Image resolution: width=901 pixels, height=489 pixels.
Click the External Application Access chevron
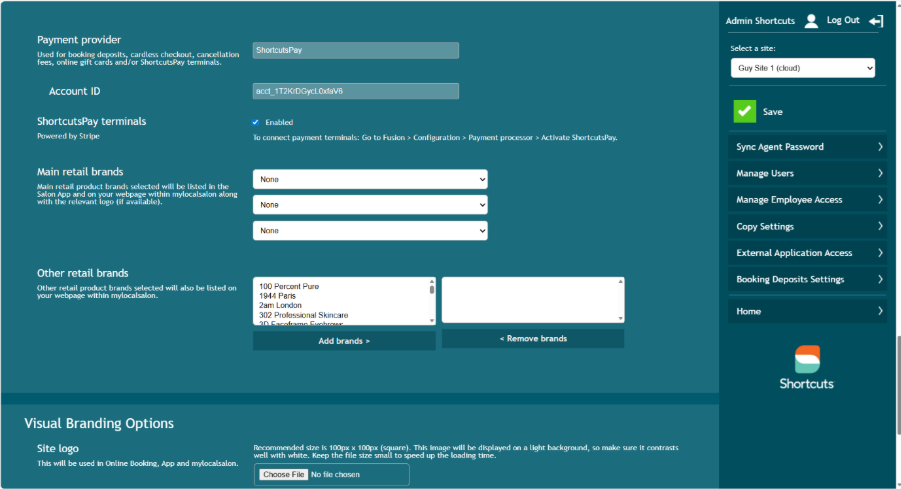(x=880, y=252)
